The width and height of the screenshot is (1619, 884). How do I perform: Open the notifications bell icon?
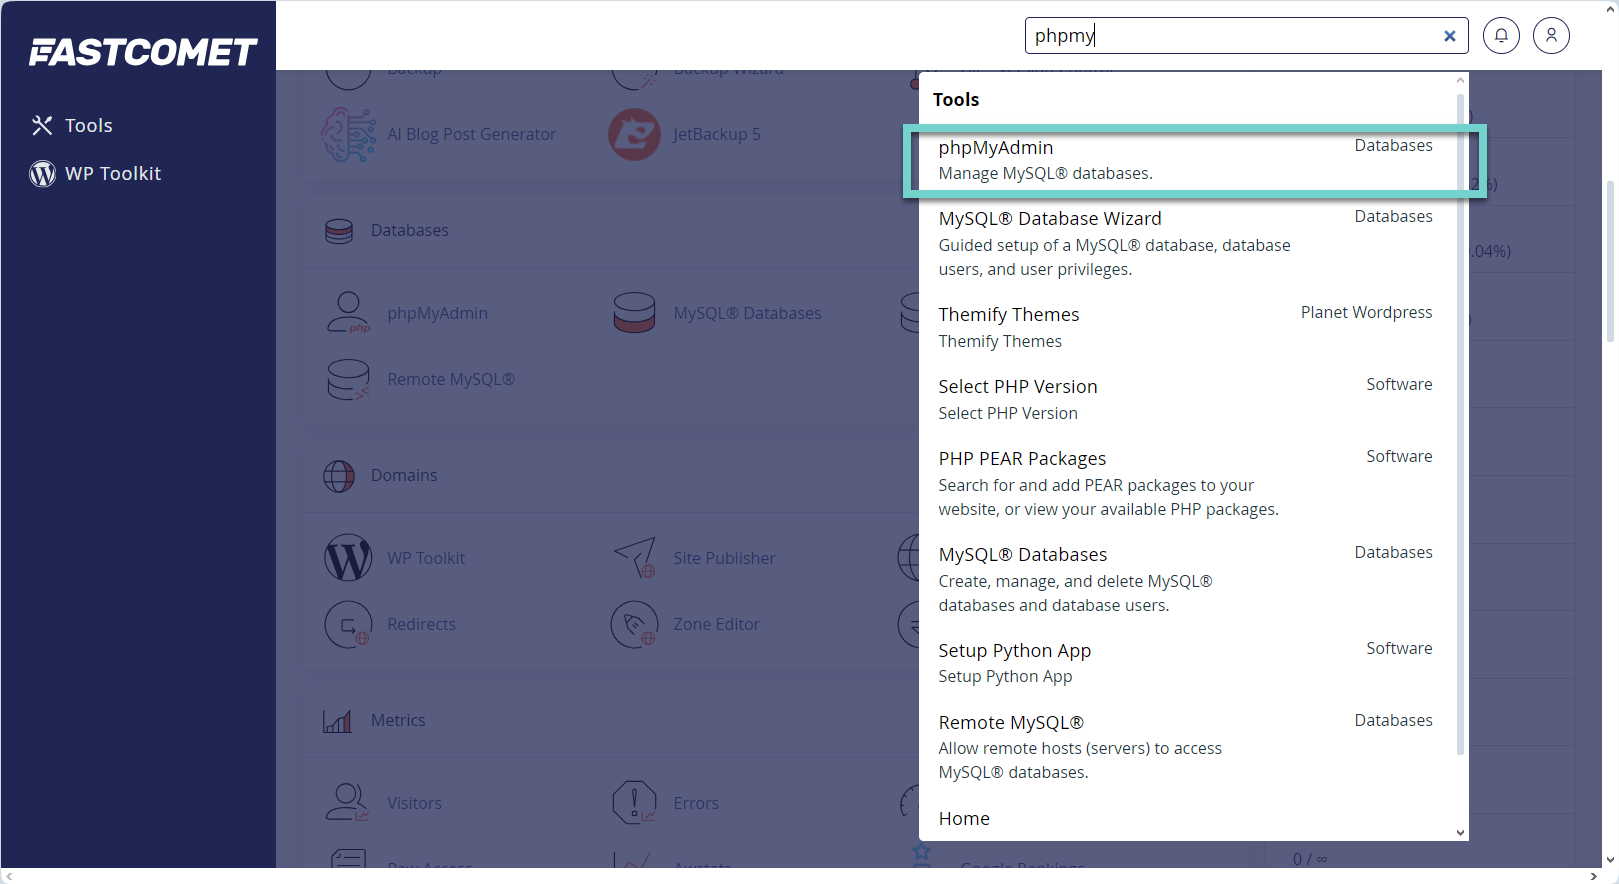click(x=1501, y=36)
